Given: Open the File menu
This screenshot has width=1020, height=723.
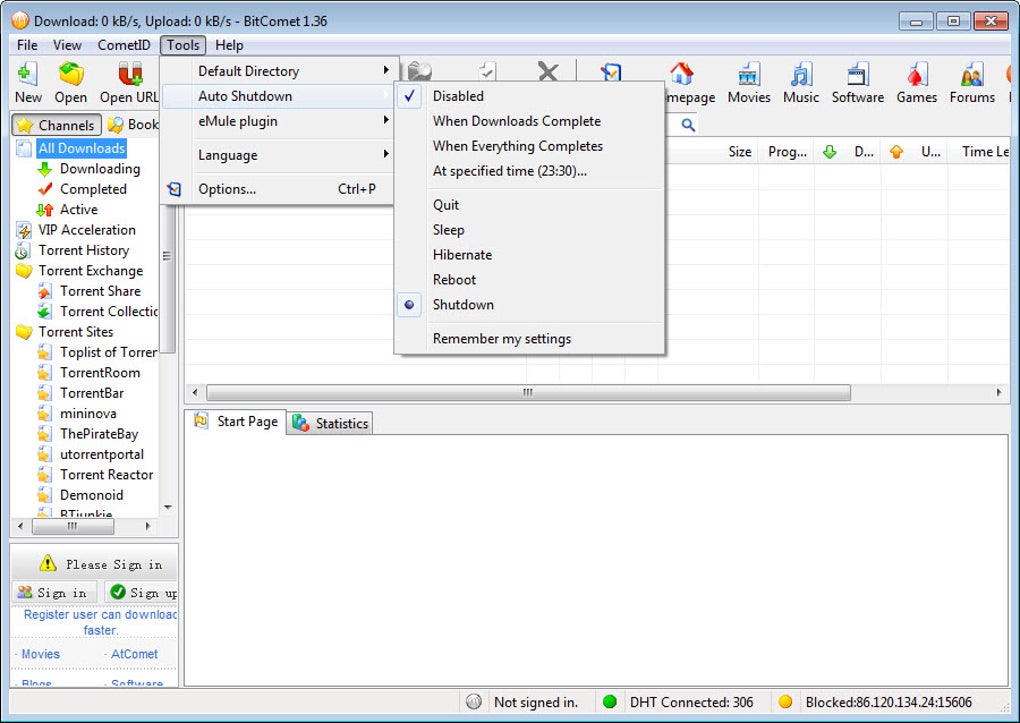Looking at the screenshot, I should tap(27, 45).
